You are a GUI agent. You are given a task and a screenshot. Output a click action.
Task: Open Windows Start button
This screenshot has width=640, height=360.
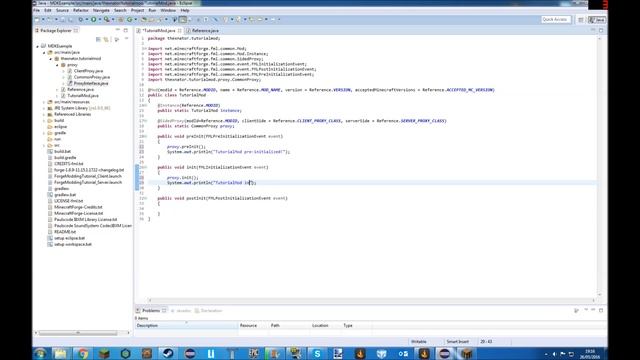40,353
